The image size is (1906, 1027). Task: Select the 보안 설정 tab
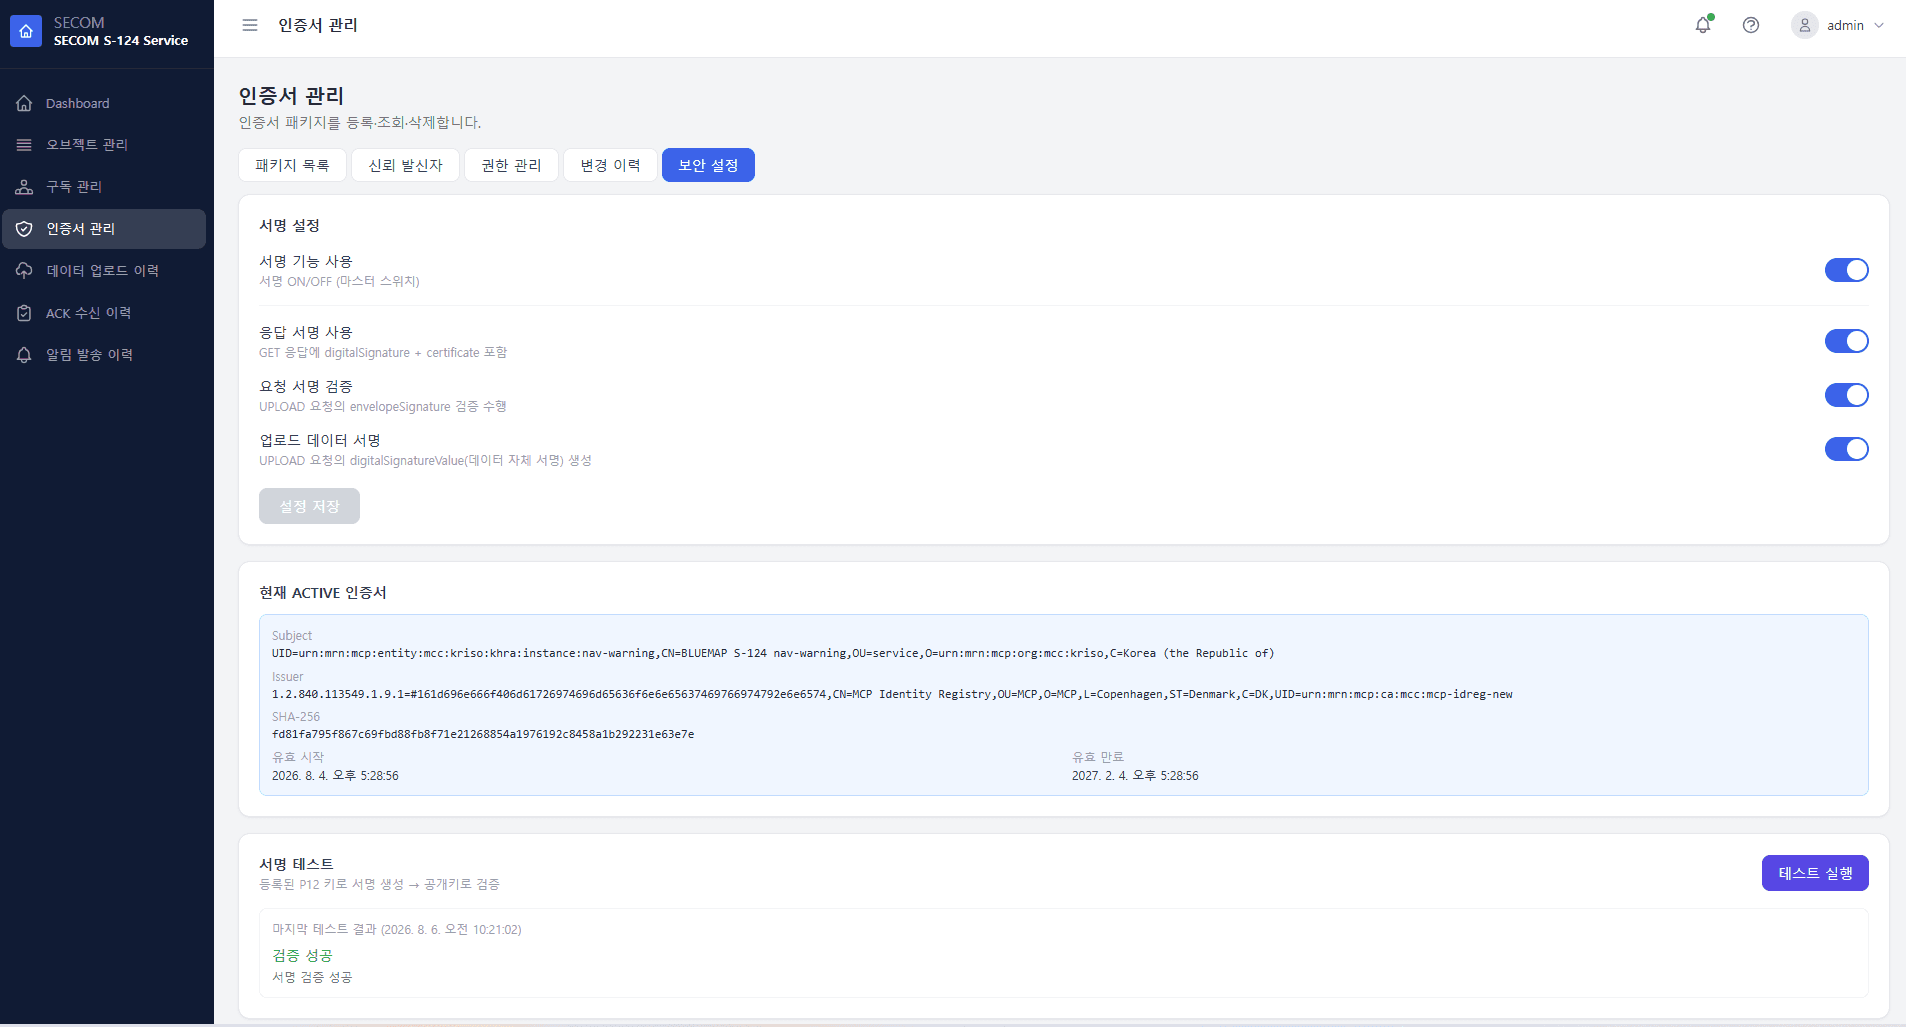708,165
